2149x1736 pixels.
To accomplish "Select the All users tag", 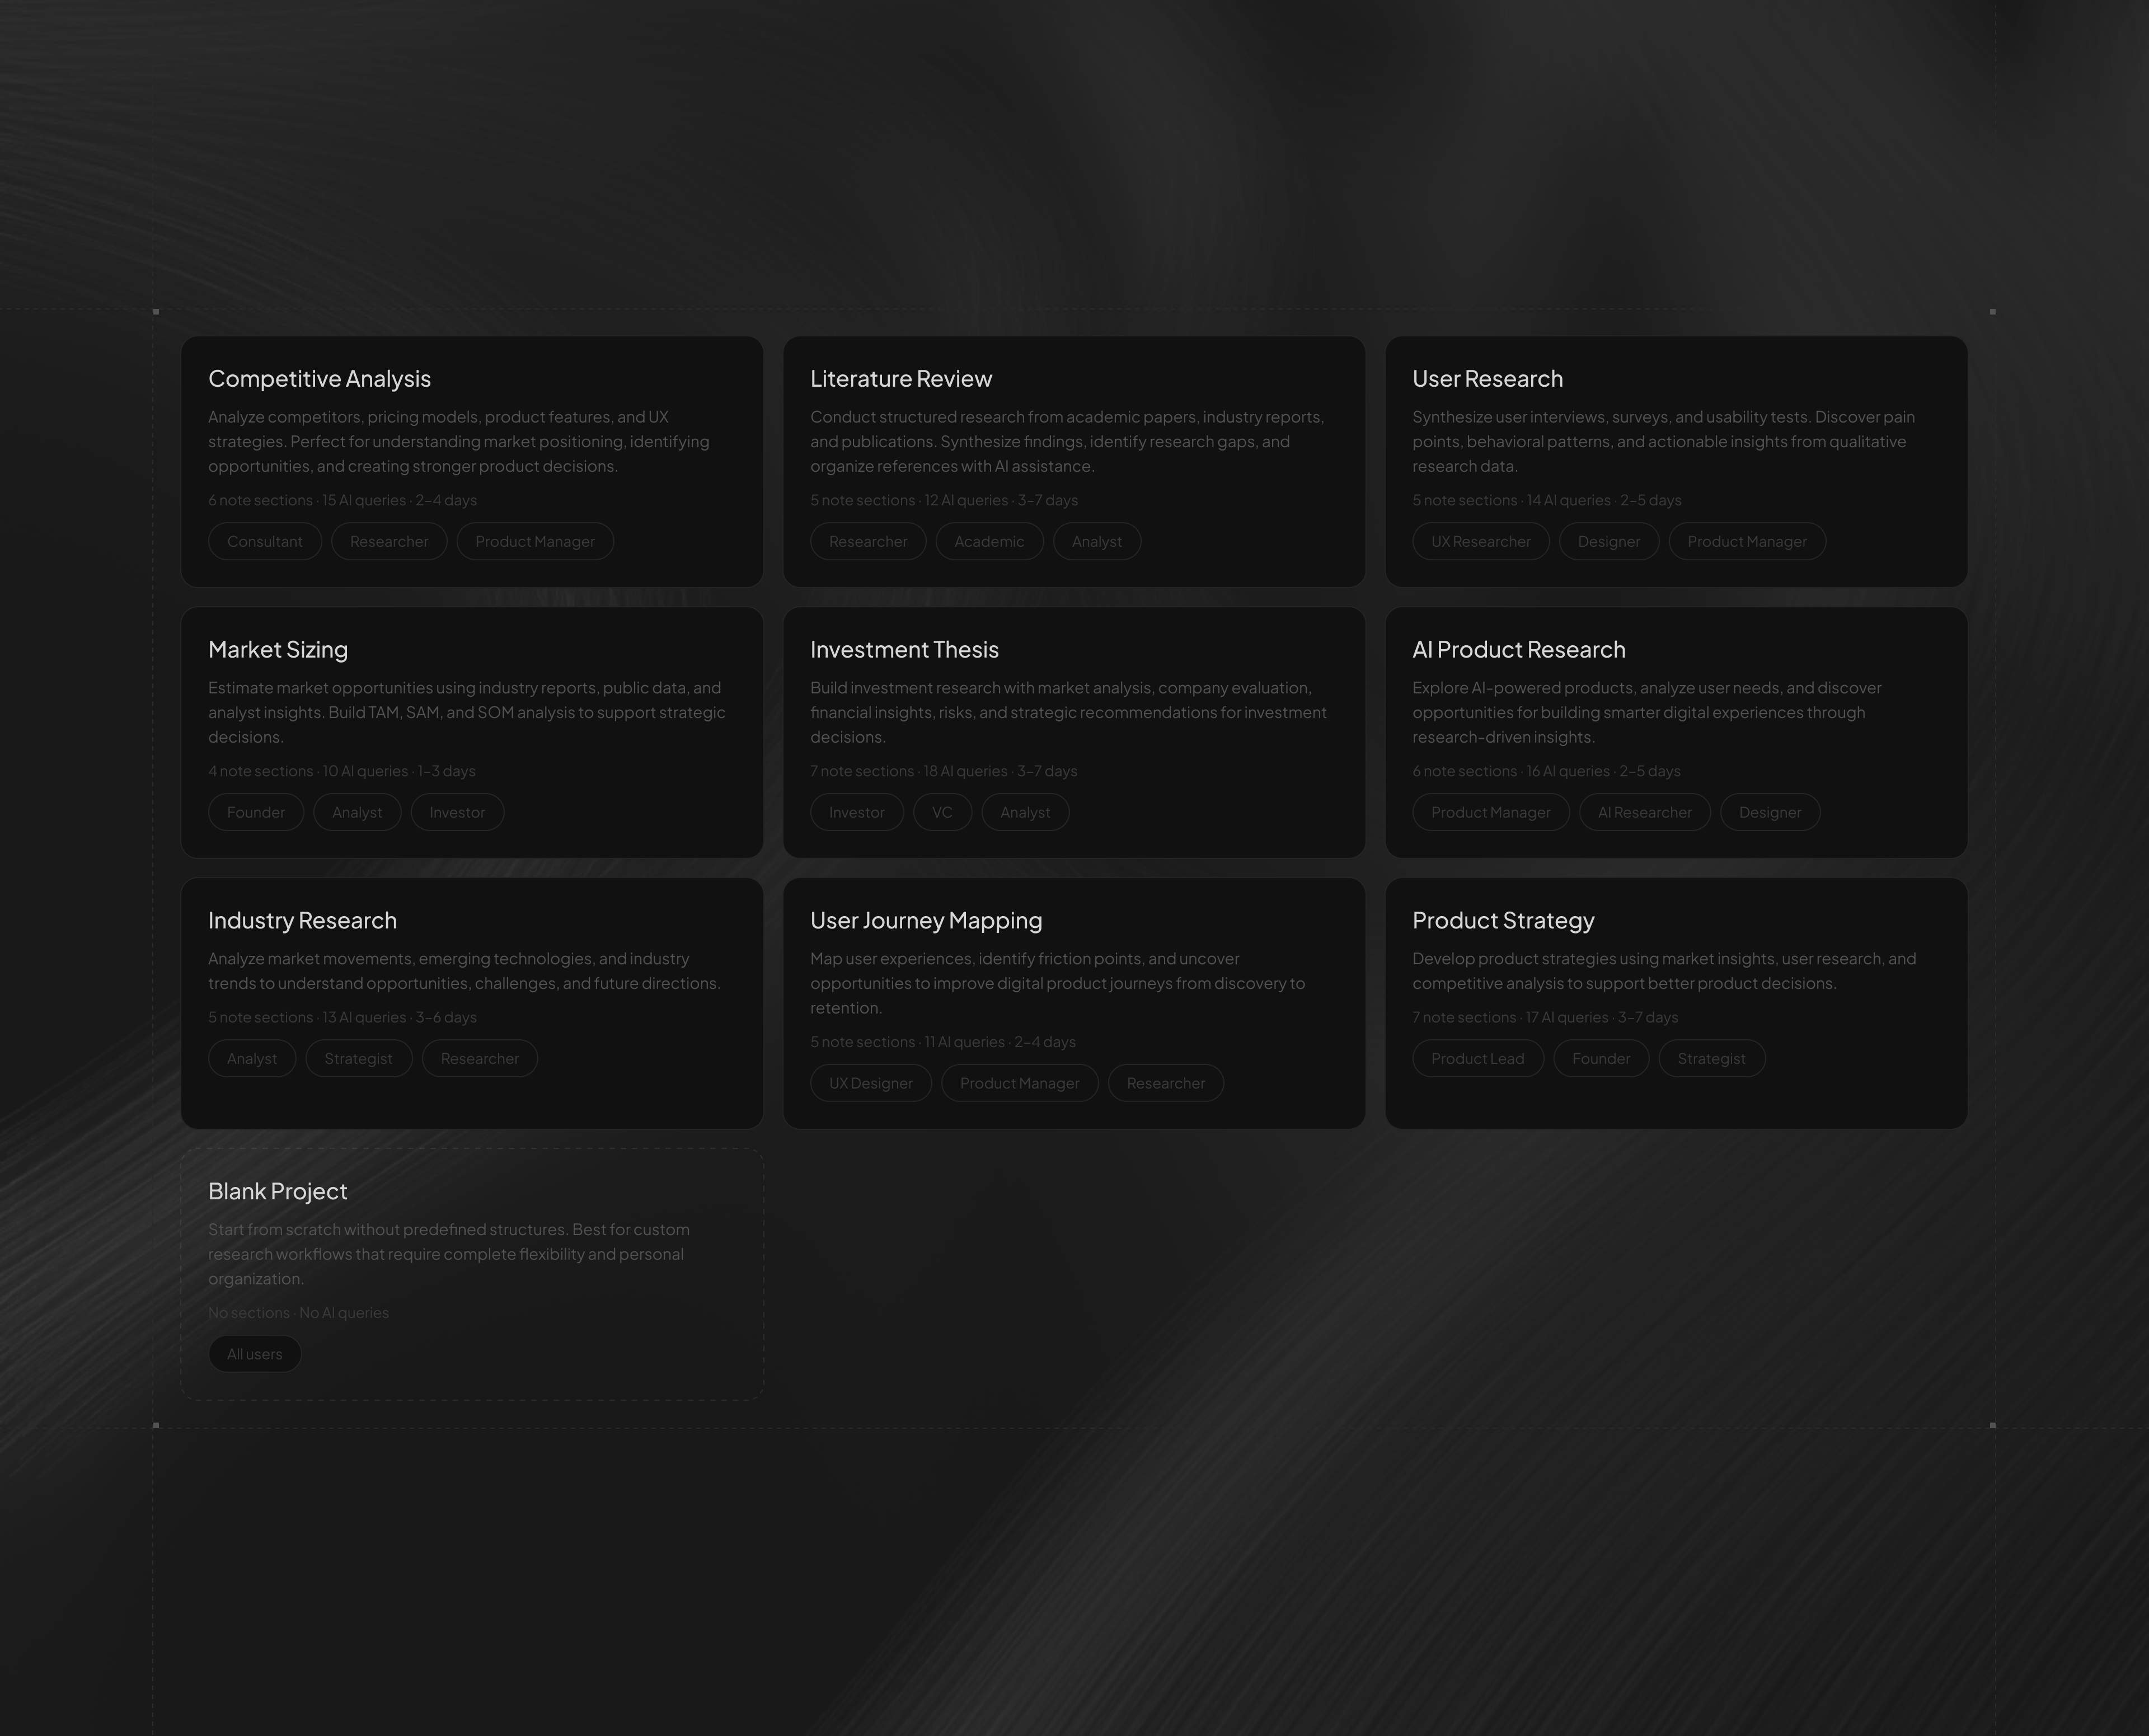I will coord(255,1354).
